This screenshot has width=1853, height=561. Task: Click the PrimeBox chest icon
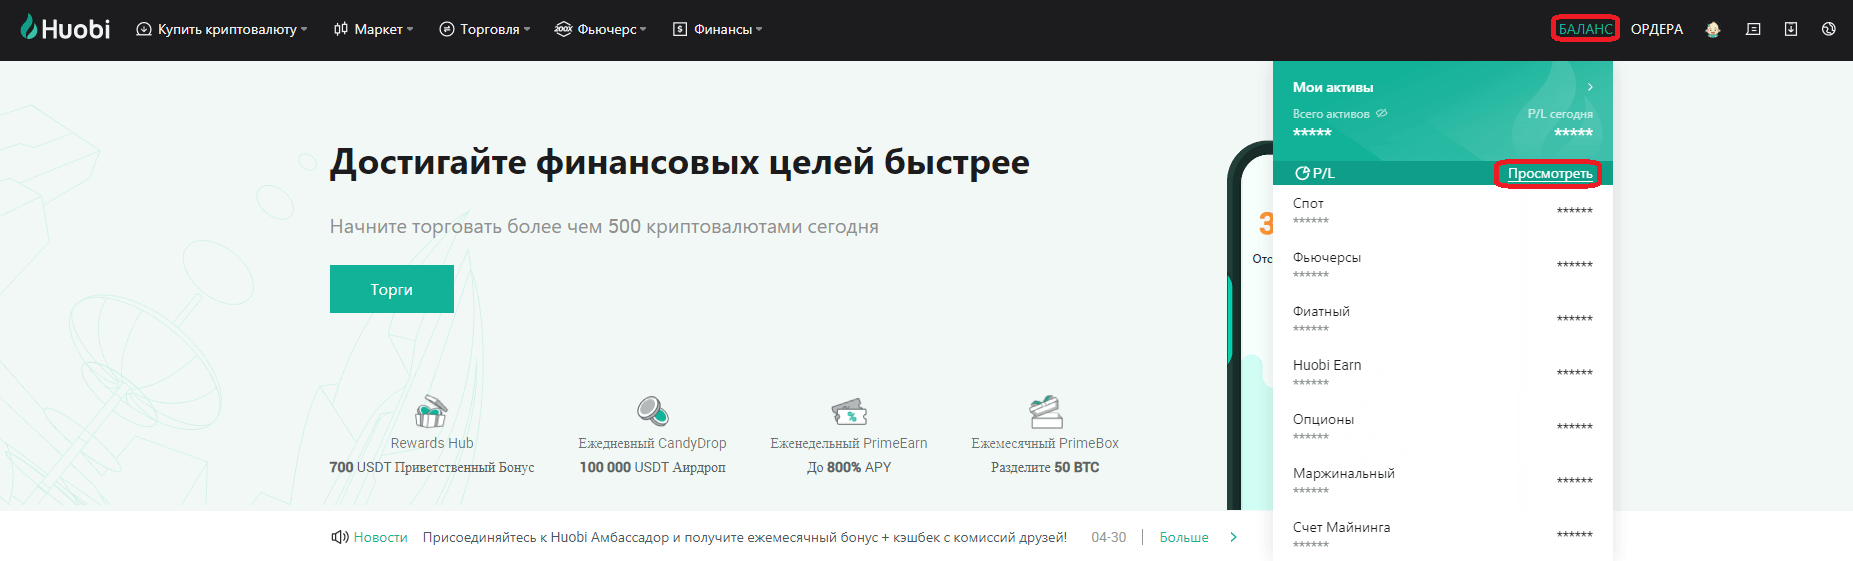point(1045,411)
